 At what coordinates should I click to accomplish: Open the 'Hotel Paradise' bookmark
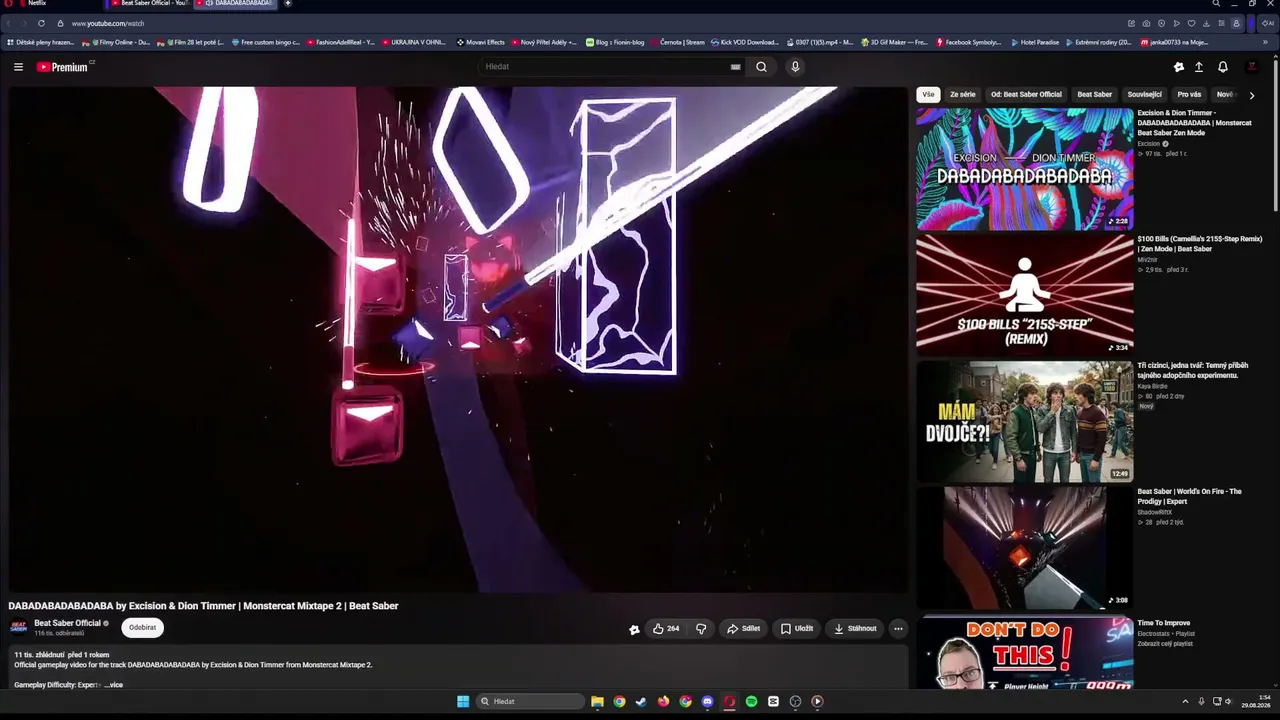pos(1035,42)
